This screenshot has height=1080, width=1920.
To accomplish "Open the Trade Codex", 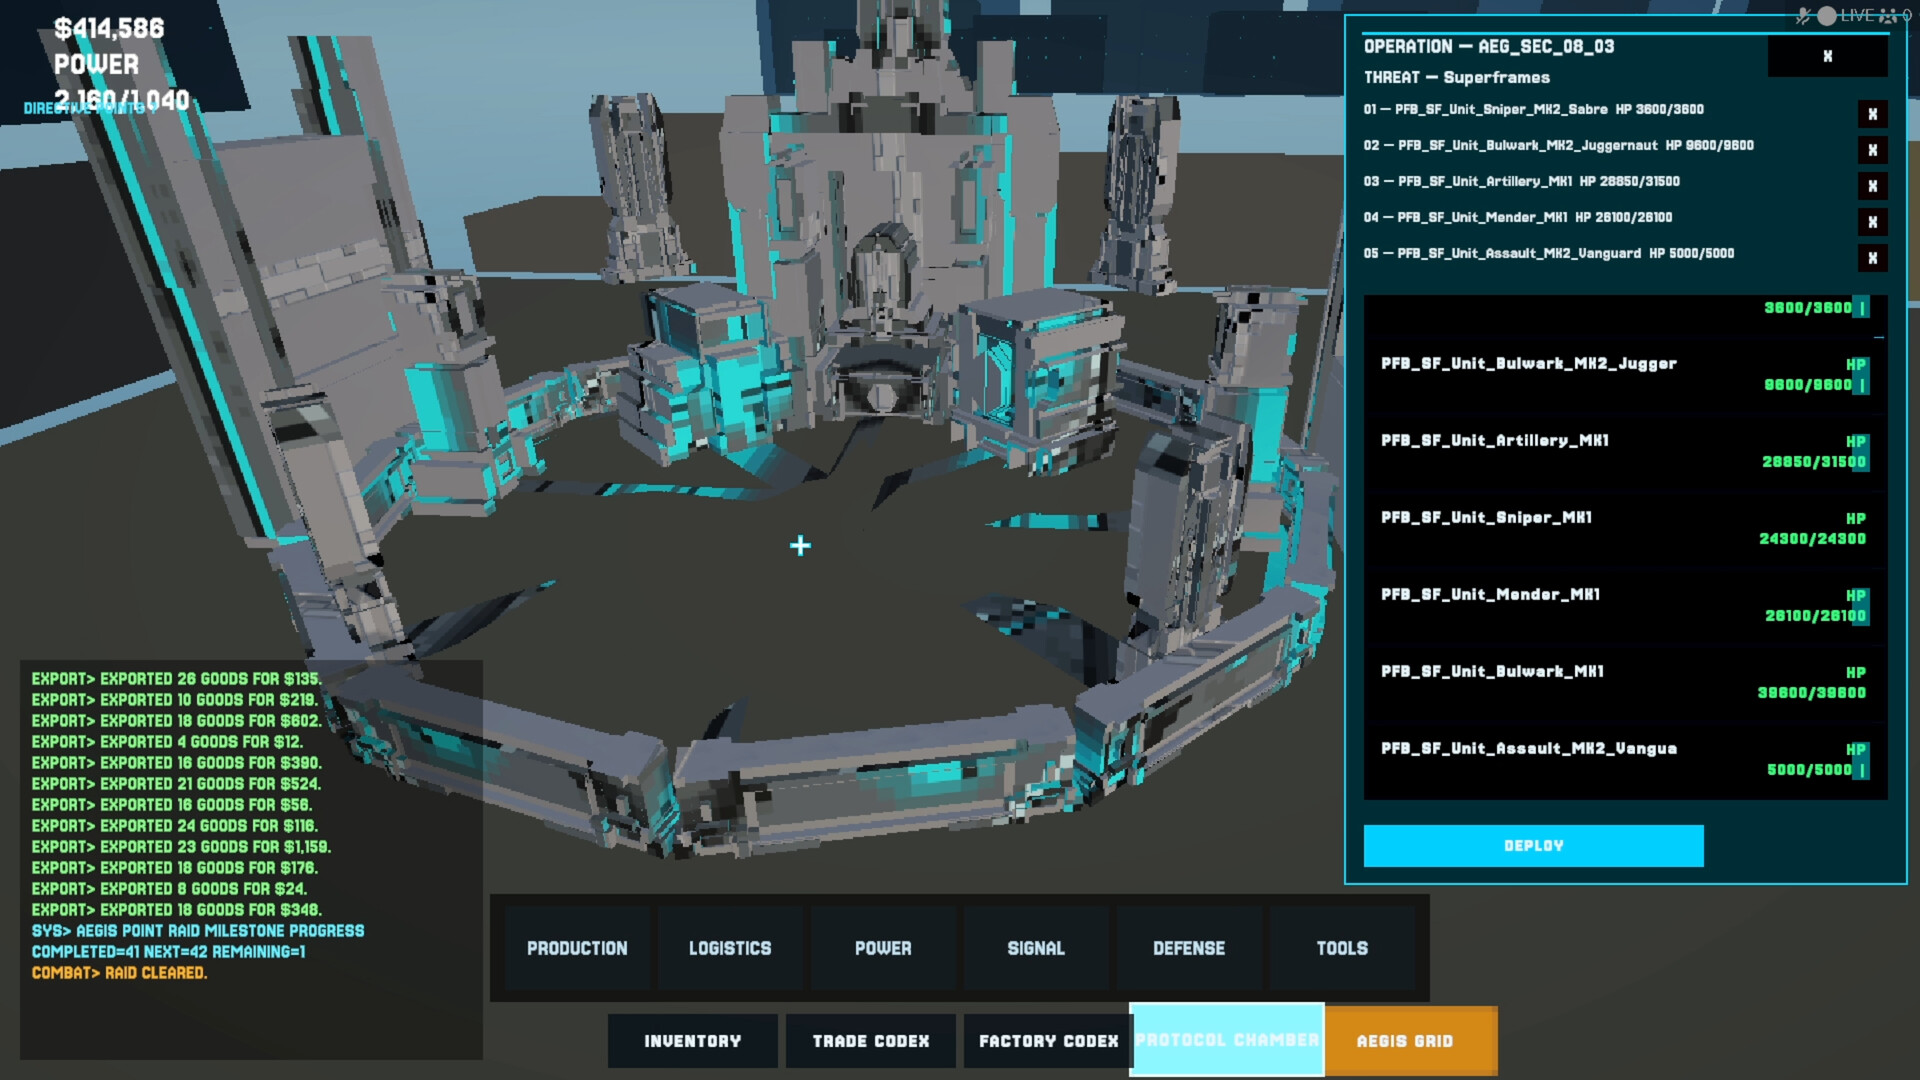I will coord(871,1041).
